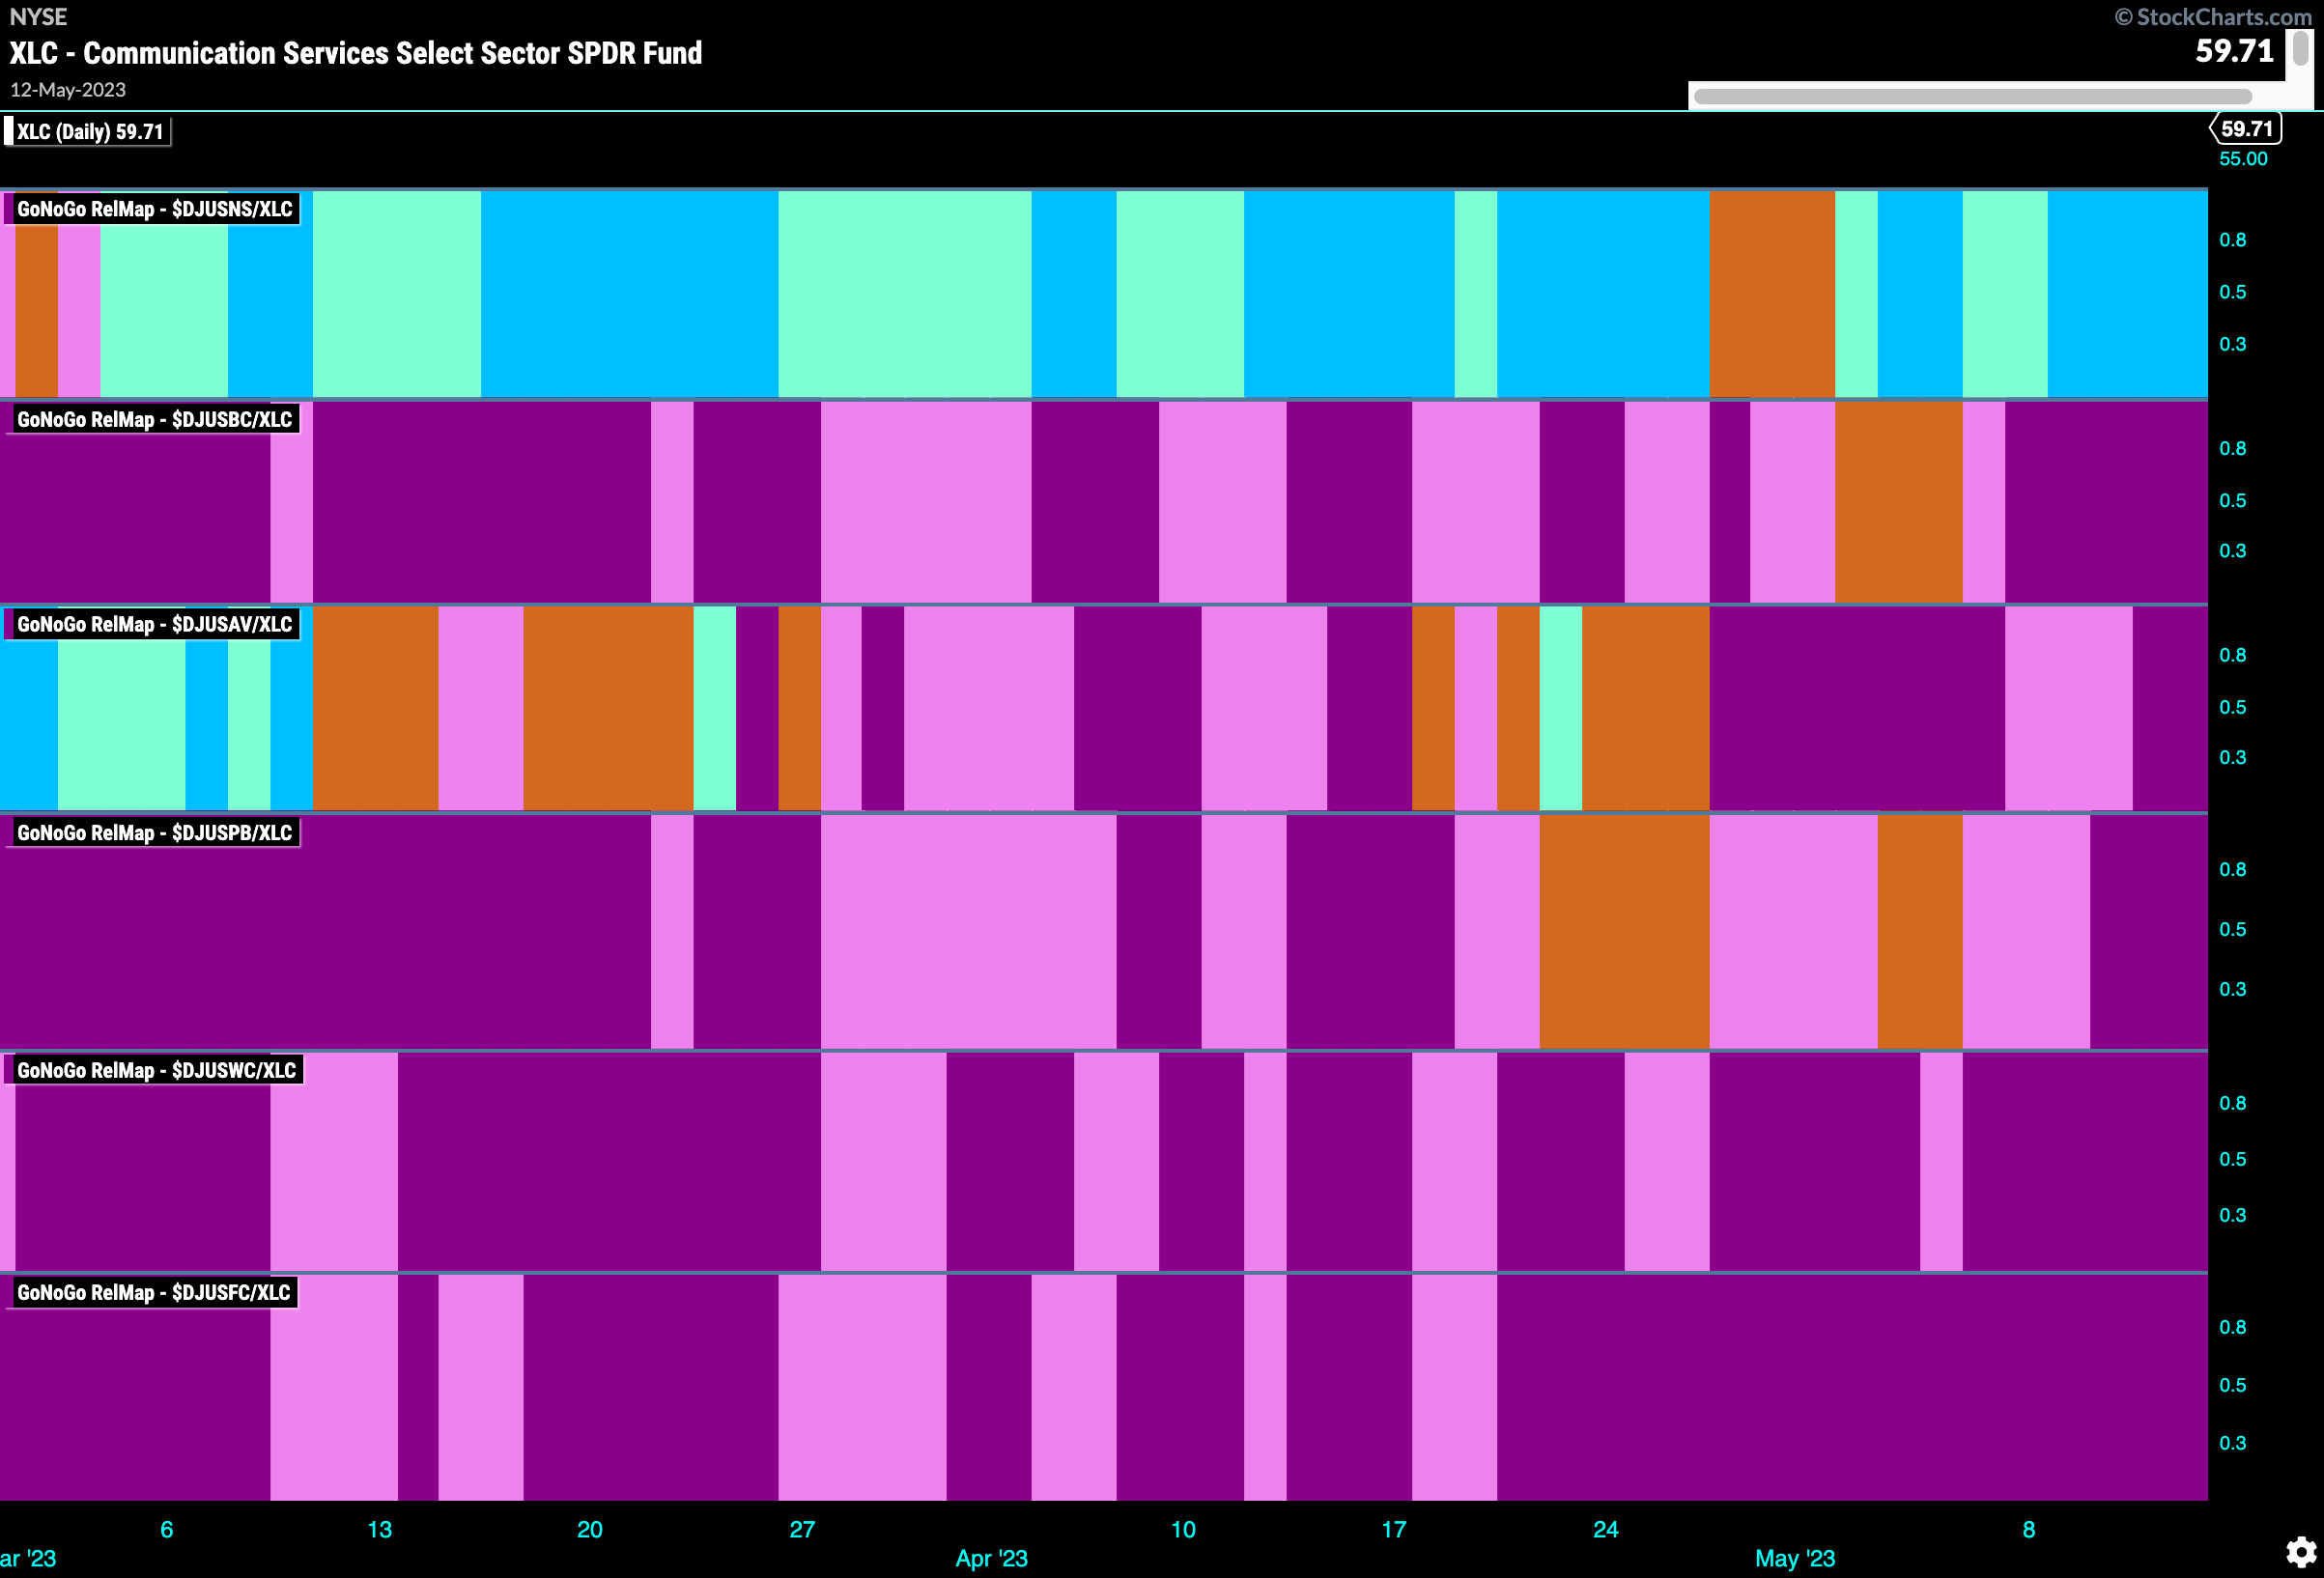The width and height of the screenshot is (2324, 1578).
Task: Select the GoNoGo RelMap $DJUSPB/XLC panel label
Action: tap(153, 833)
